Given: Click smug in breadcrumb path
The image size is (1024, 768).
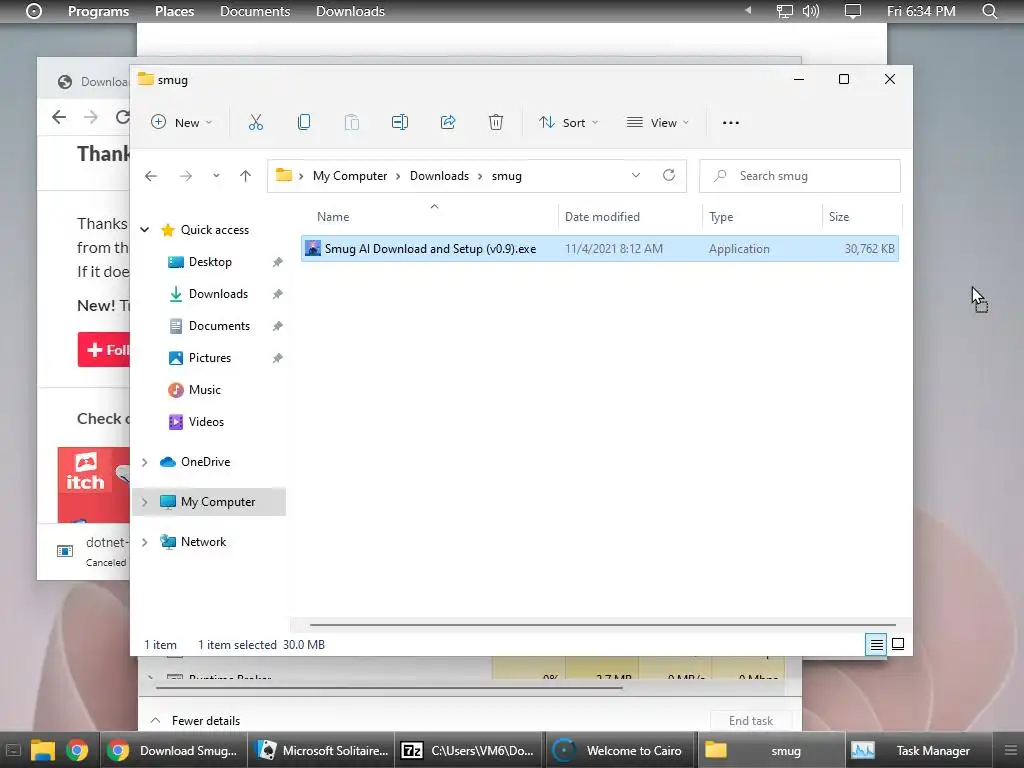Looking at the screenshot, I should pyautogui.click(x=507, y=176).
